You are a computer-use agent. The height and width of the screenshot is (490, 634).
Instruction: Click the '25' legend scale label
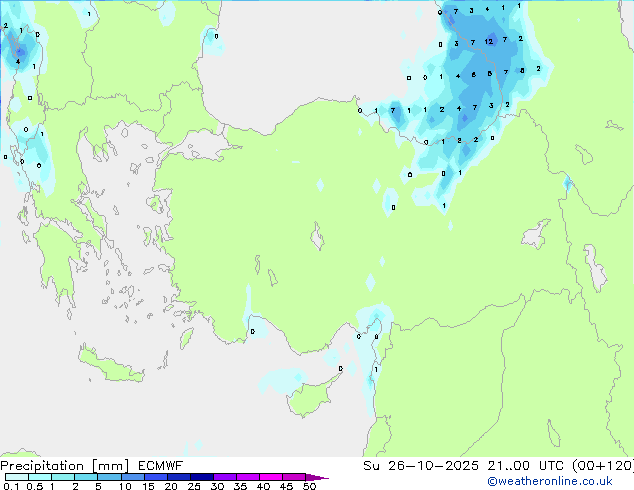[x=194, y=486]
